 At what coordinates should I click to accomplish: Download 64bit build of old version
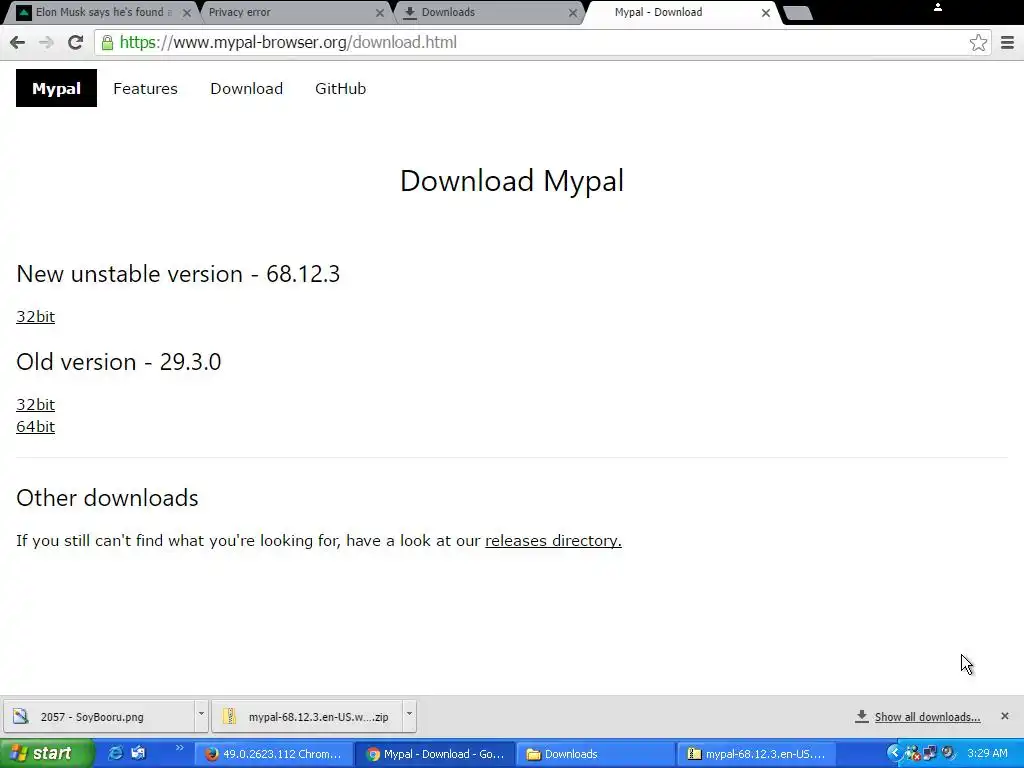35,427
